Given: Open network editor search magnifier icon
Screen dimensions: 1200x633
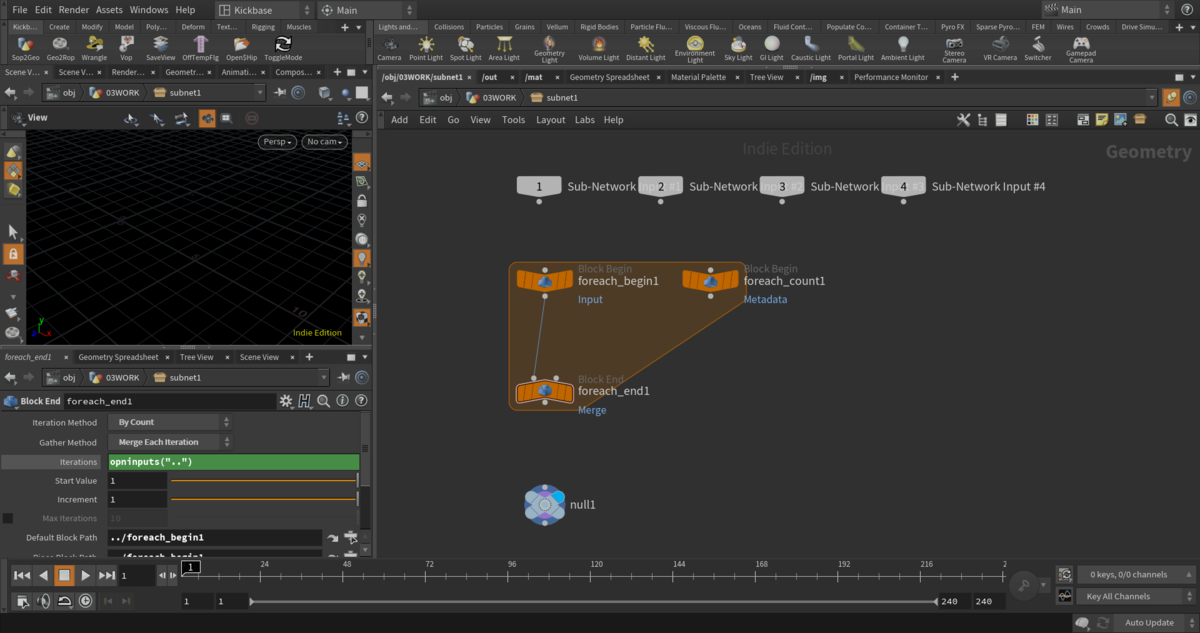Looking at the screenshot, I should pyautogui.click(x=1171, y=119).
